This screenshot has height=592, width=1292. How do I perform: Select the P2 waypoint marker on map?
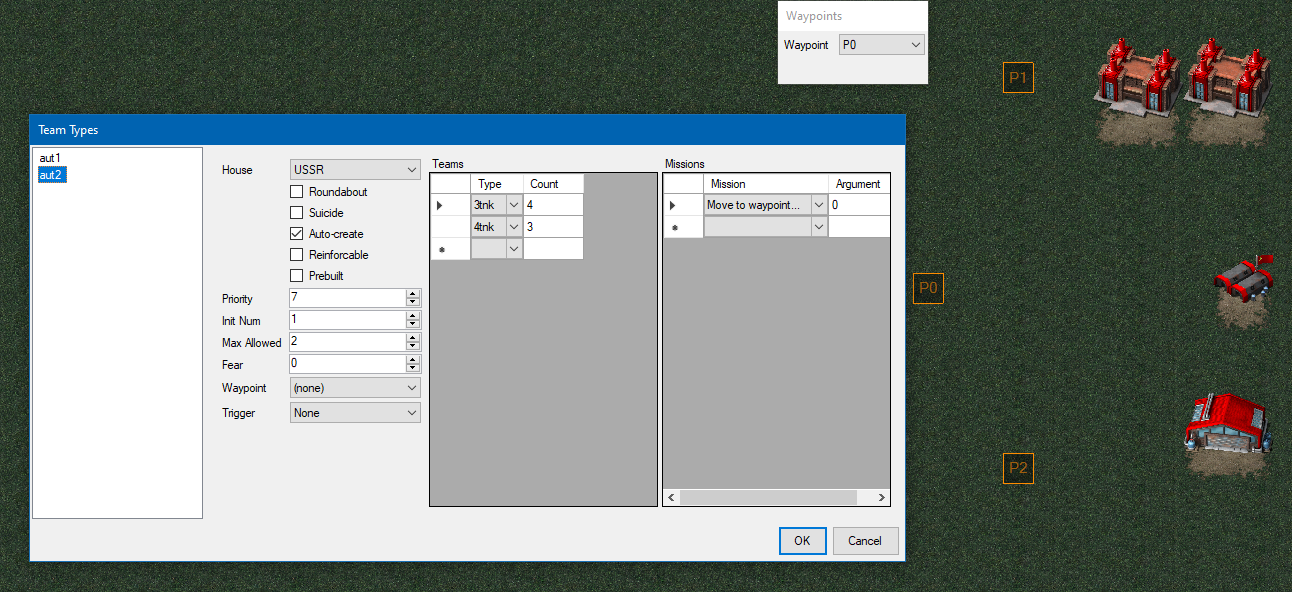(1018, 468)
